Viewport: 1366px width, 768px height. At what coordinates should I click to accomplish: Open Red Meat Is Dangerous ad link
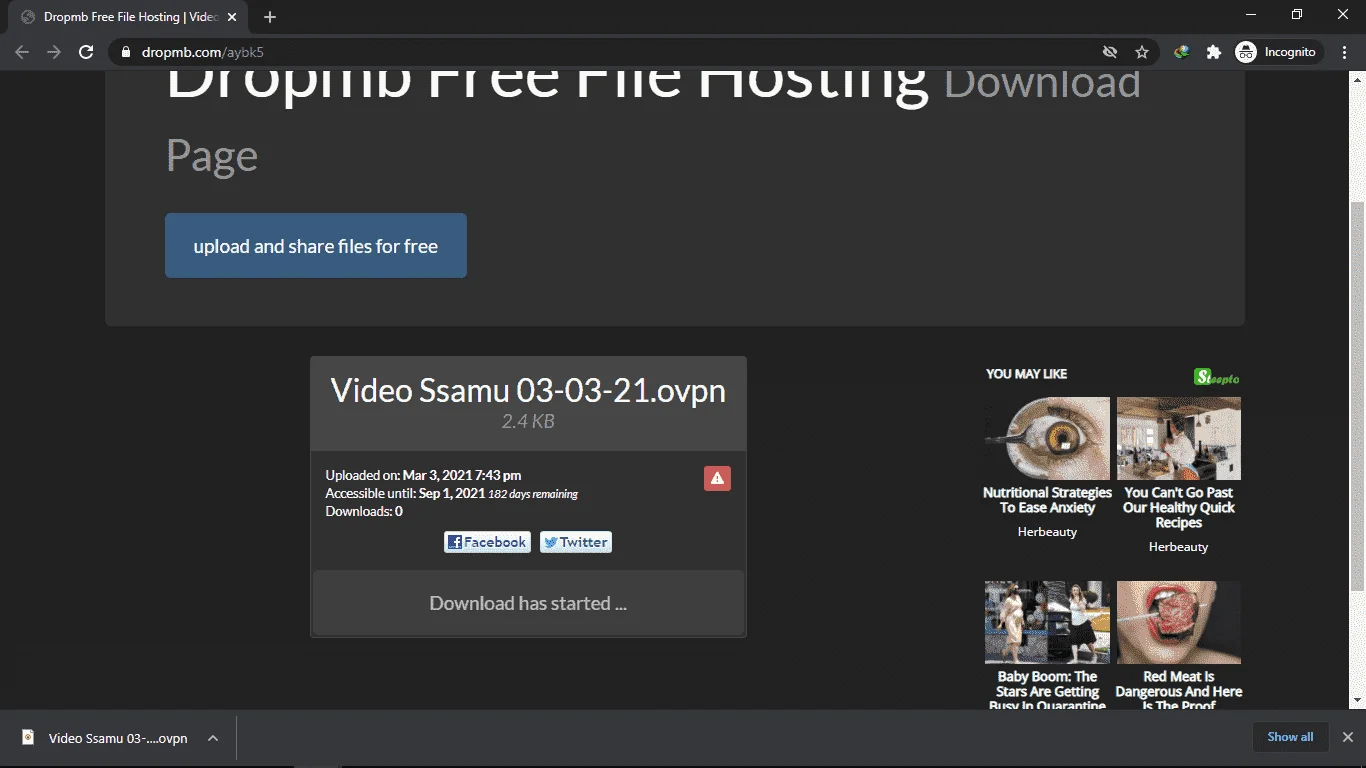click(1179, 691)
